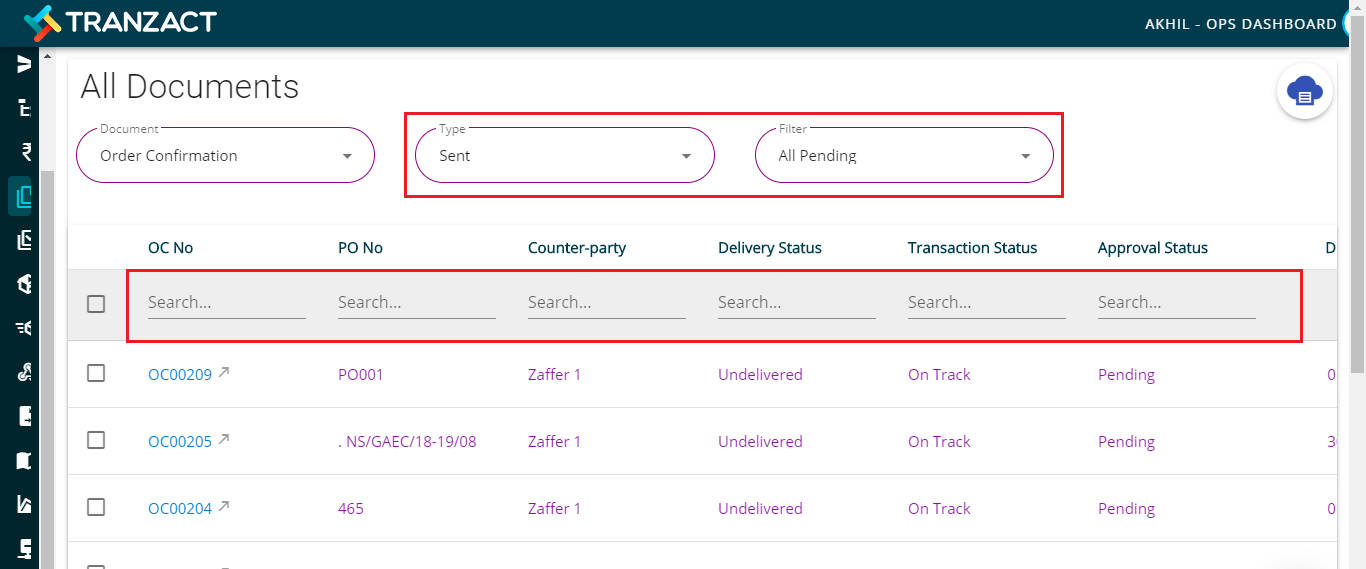Image resolution: width=1366 pixels, height=569 pixels.
Task: Sort by Approval Status column header
Action: (x=1153, y=248)
